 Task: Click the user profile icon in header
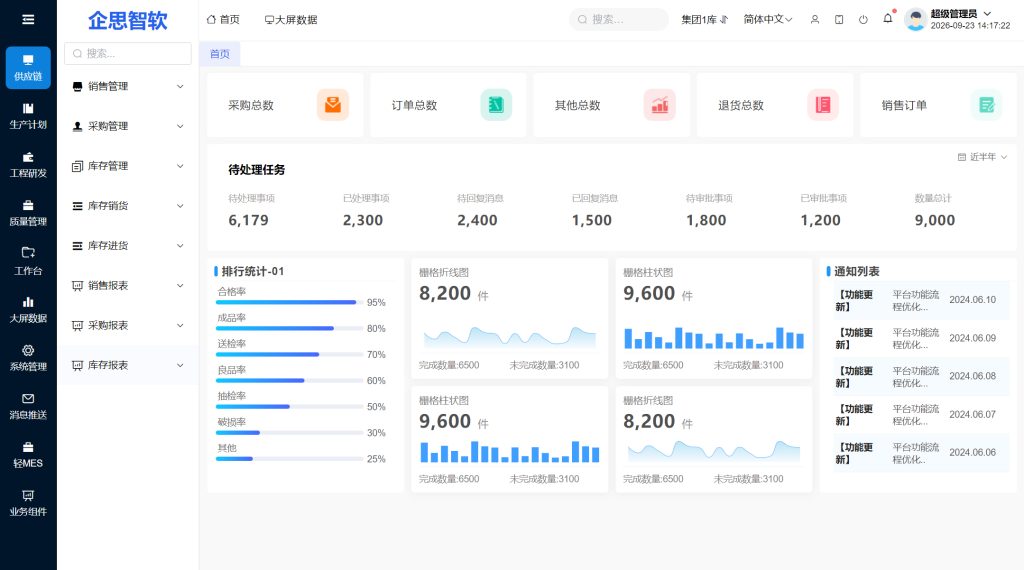coord(815,20)
